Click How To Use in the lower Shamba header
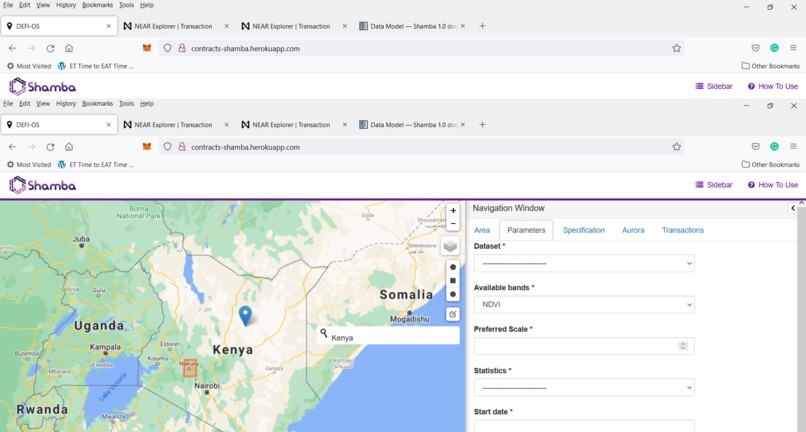This screenshot has height=432, width=806. coord(773,185)
